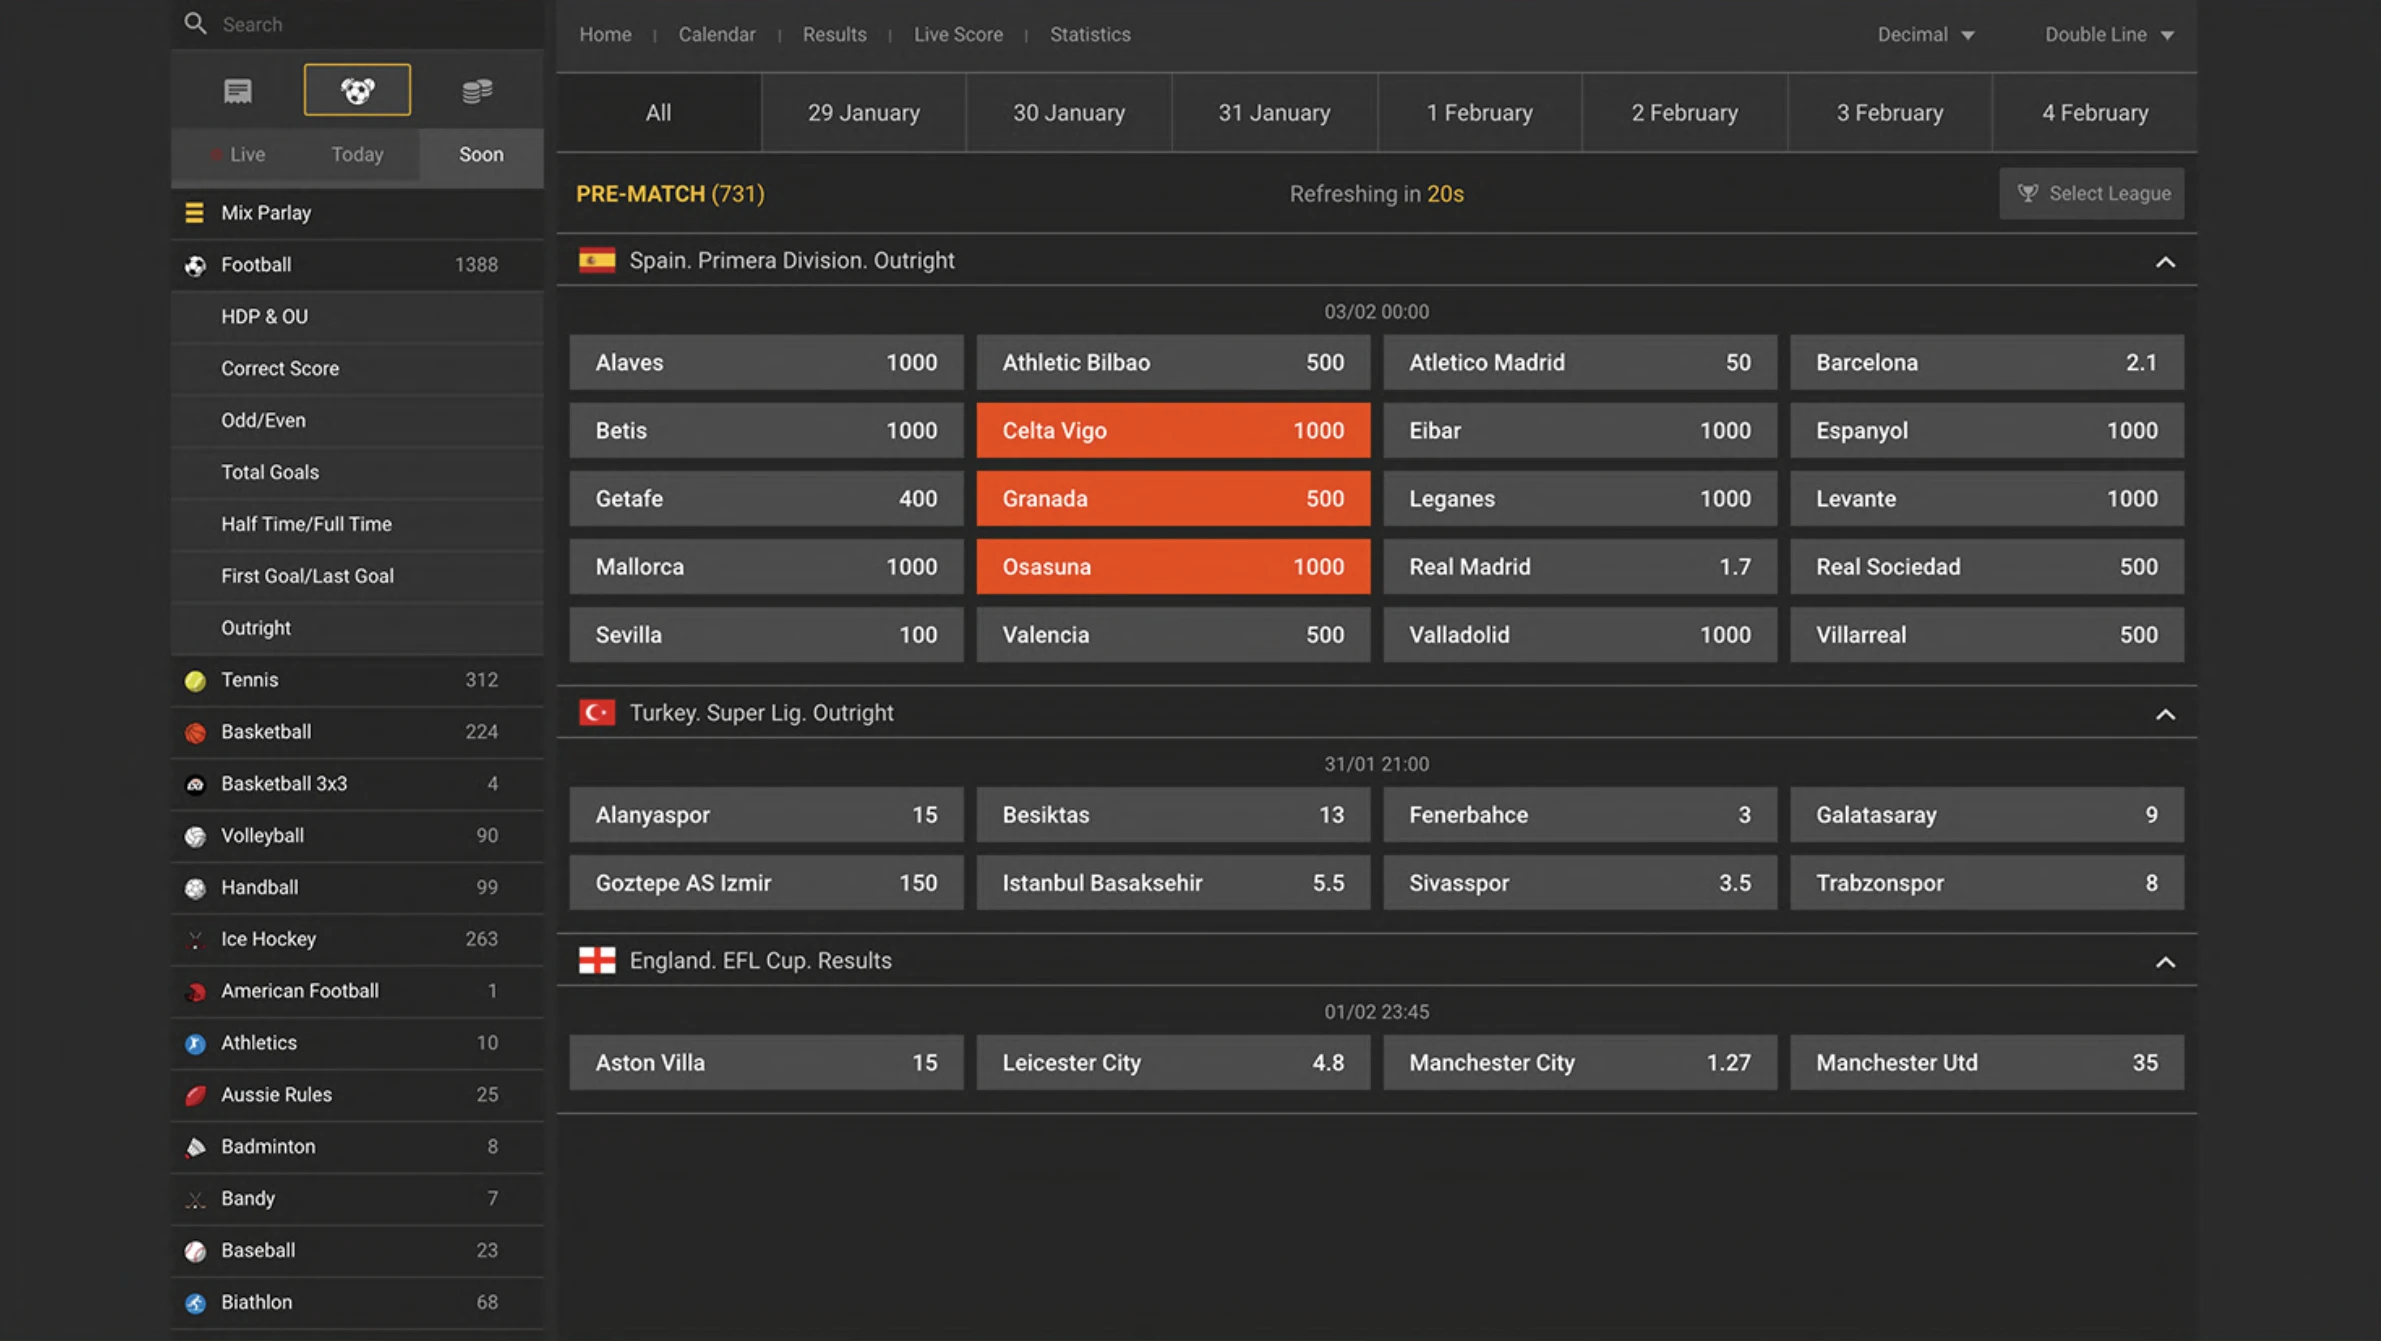Open the bet slip chat icon tab
The image size is (2381, 1341).
[238, 90]
